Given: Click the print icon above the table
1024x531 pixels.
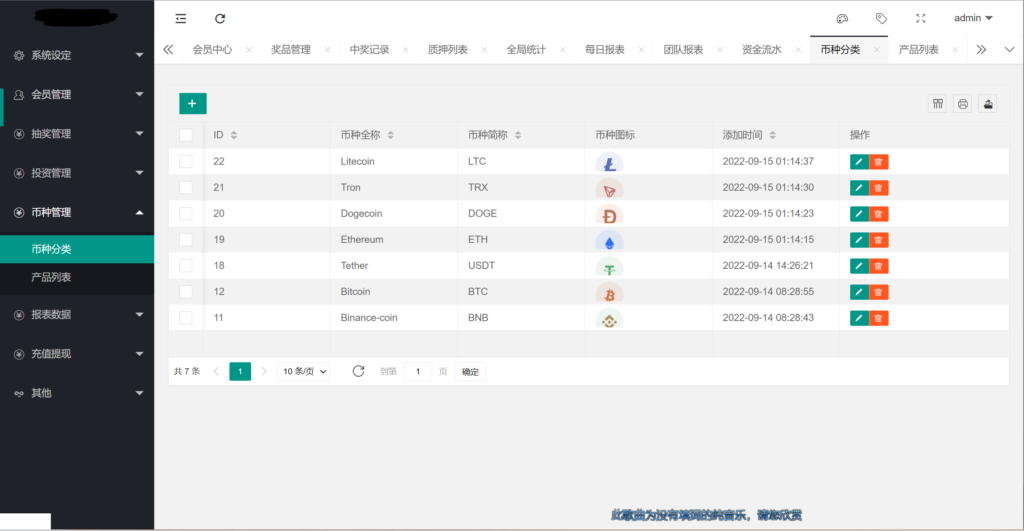Looking at the screenshot, I should coord(962,104).
